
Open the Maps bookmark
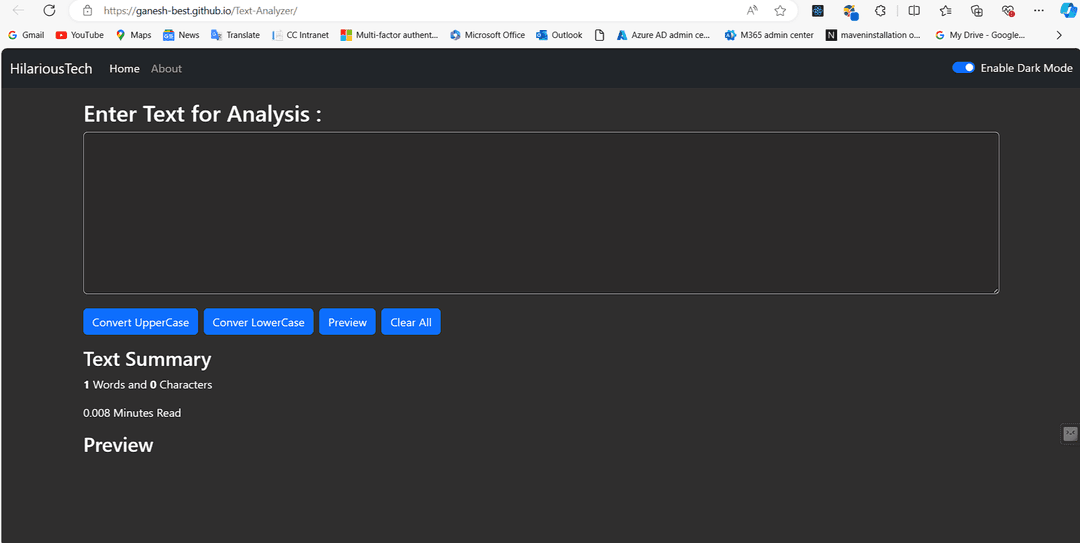134,35
